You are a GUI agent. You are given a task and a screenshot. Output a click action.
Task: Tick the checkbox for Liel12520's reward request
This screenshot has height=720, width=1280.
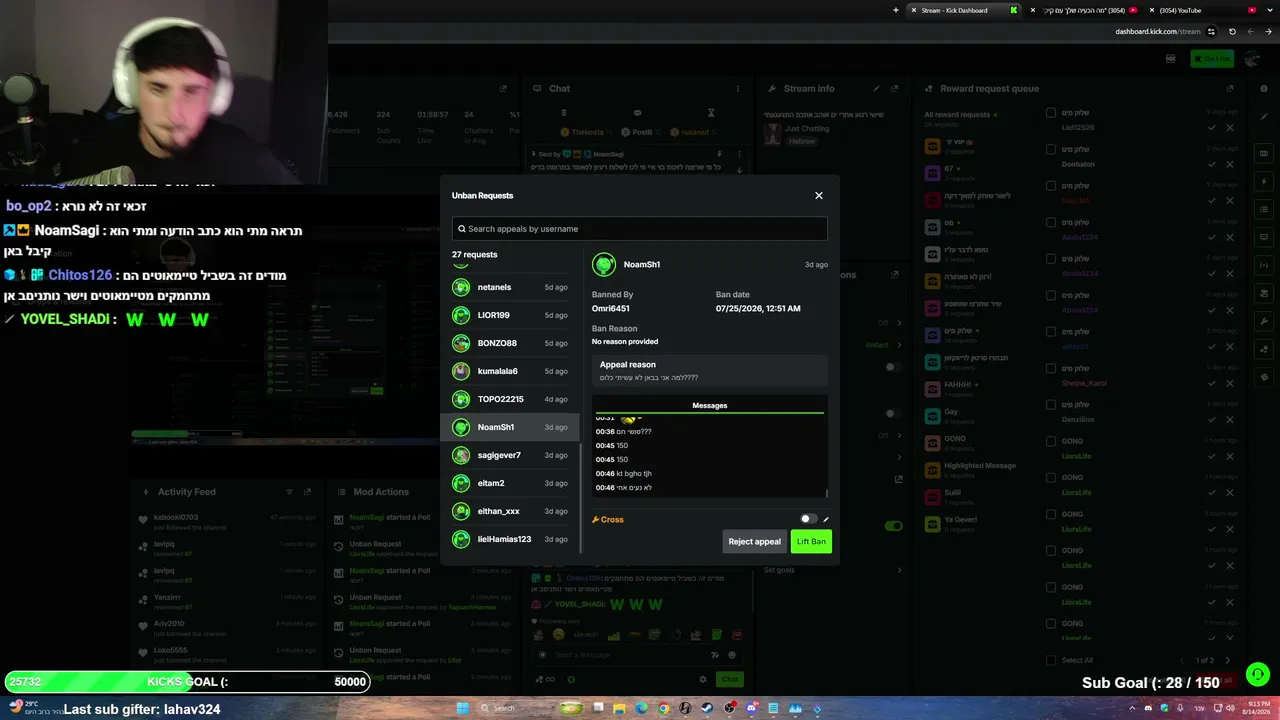click(x=1051, y=113)
